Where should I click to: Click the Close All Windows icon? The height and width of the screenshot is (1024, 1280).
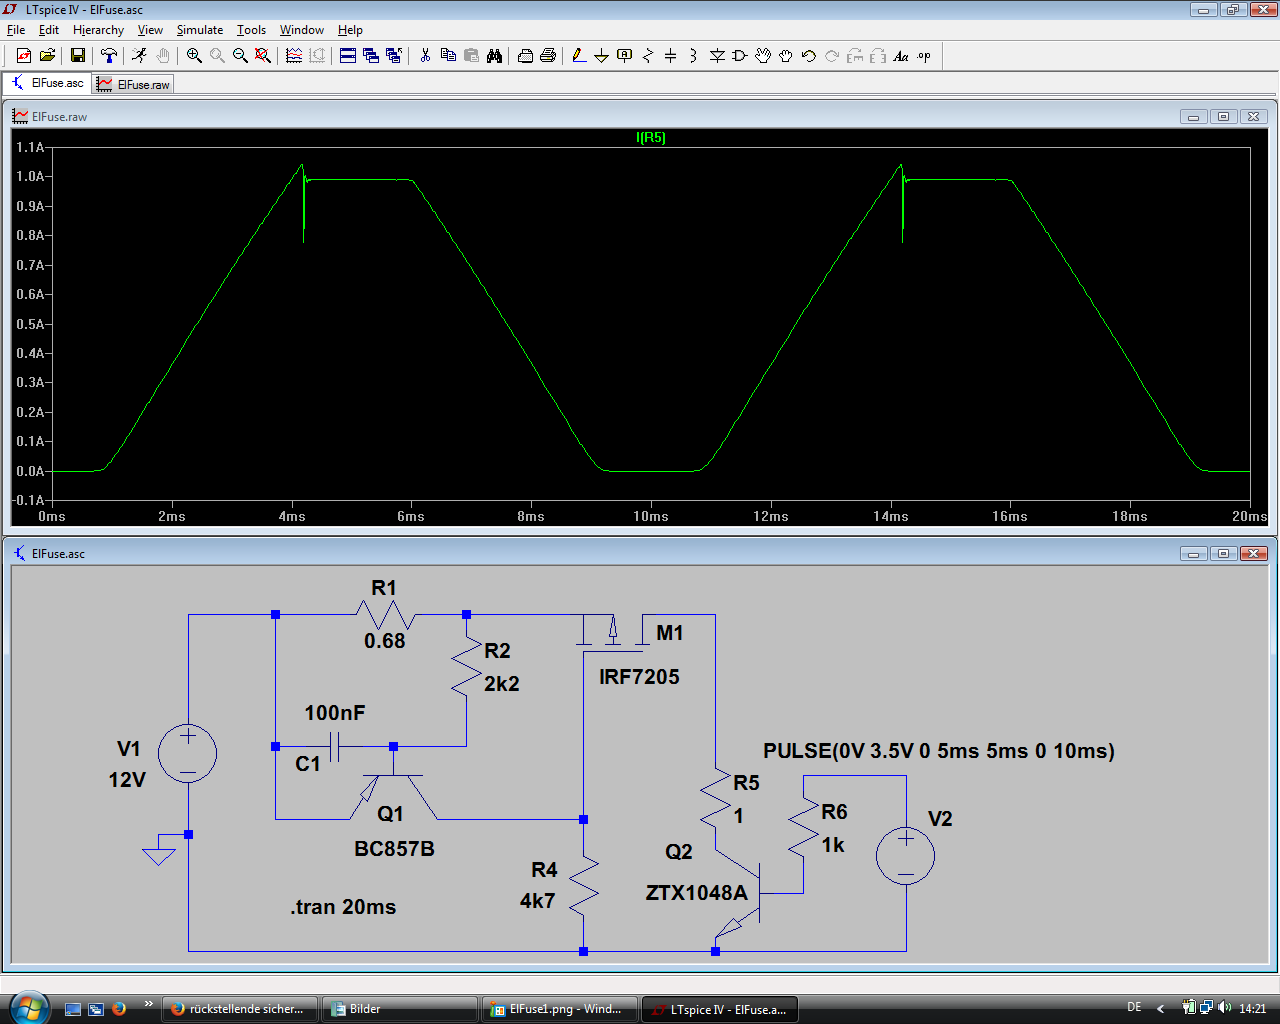(x=394, y=56)
